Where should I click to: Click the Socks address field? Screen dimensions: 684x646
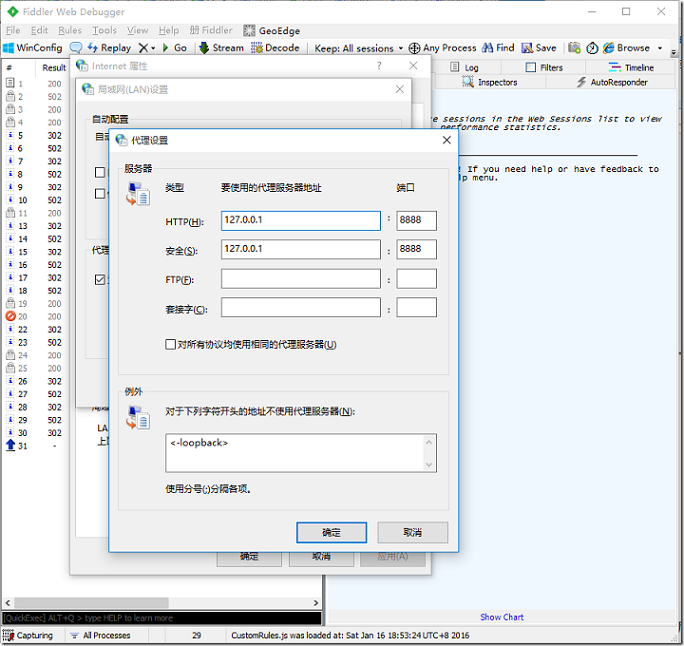[x=301, y=308]
